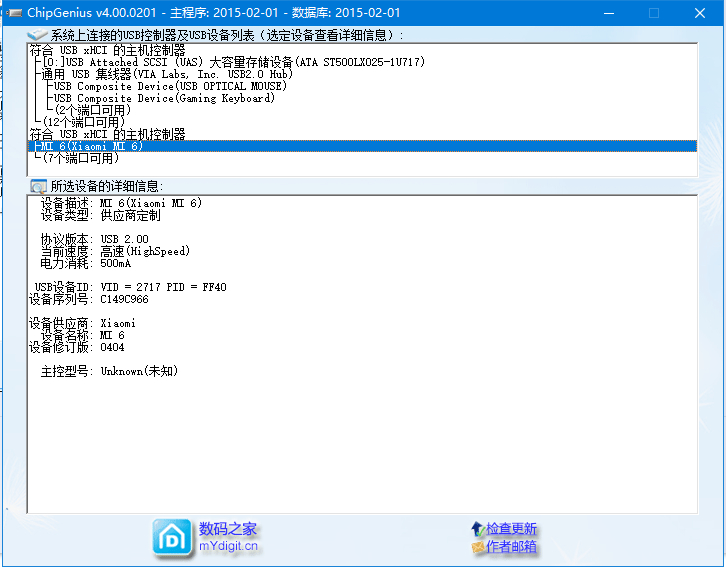Viewport: 726px width, 569px height.
Task: Click the 作者邮箱 link
Action: point(511,547)
